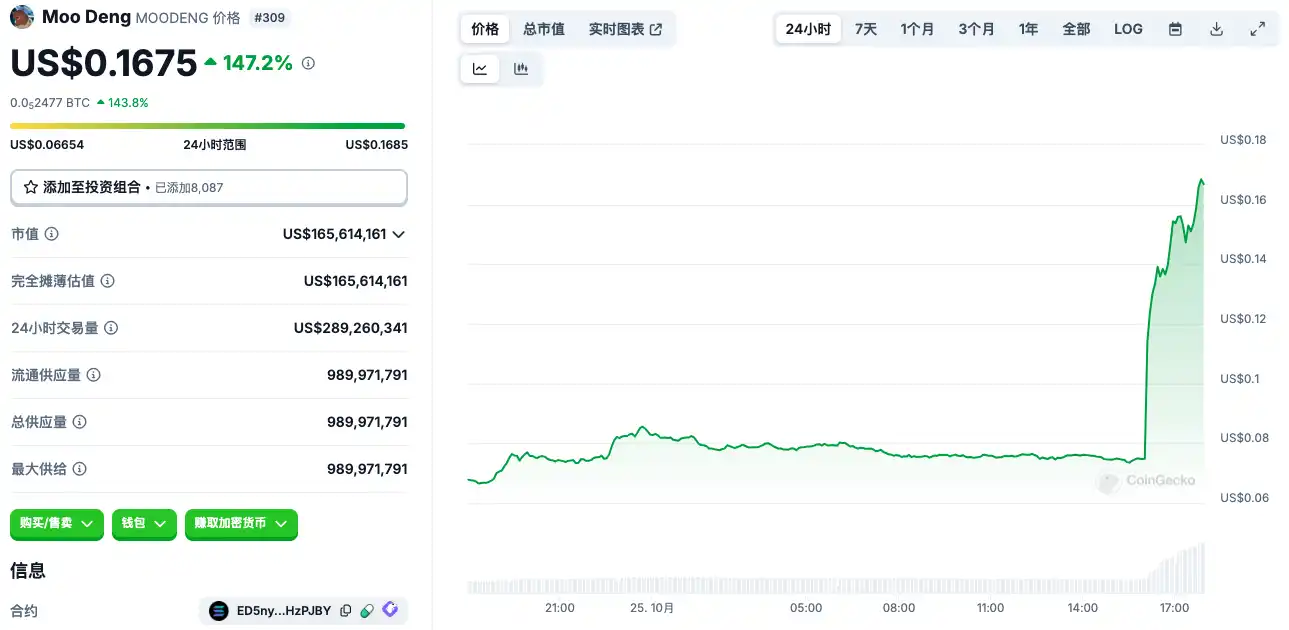Image resolution: width=1289 pixels, height=630 pixels.
Task: Toggle the LOG scale option
Action: click(x=1128, y=29)
